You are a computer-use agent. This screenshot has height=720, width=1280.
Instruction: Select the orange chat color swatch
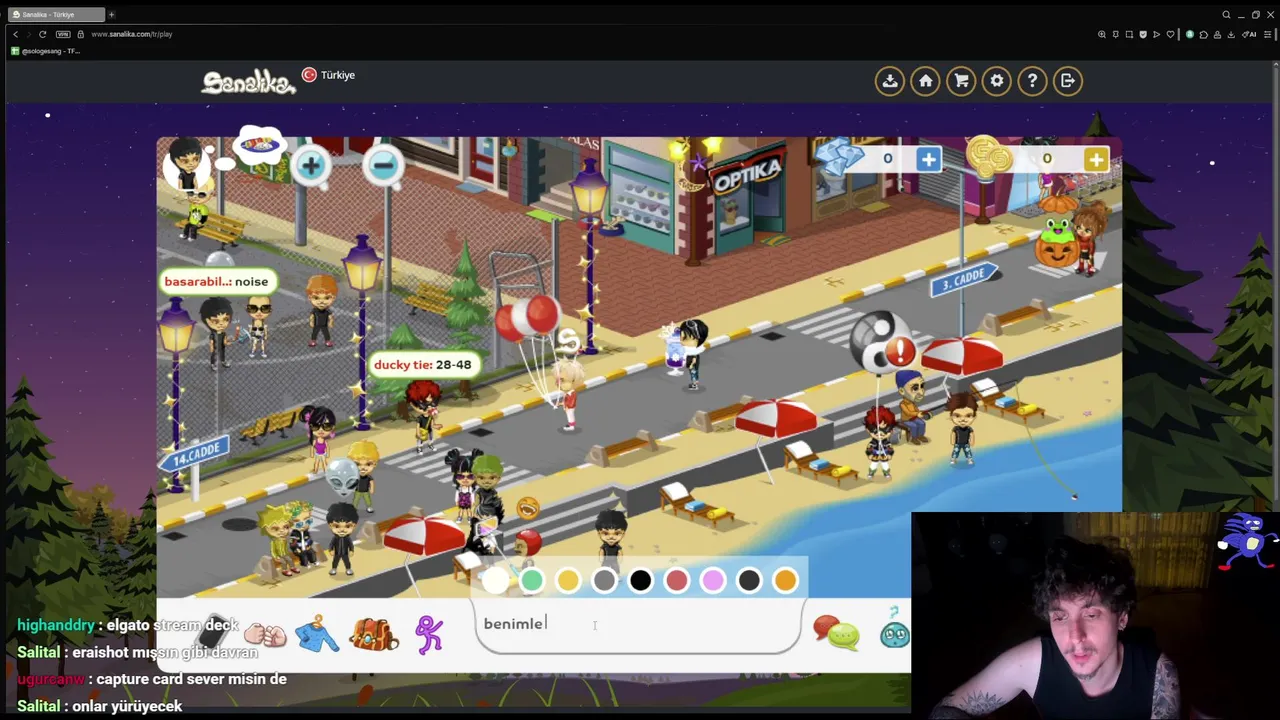[785, 580]
